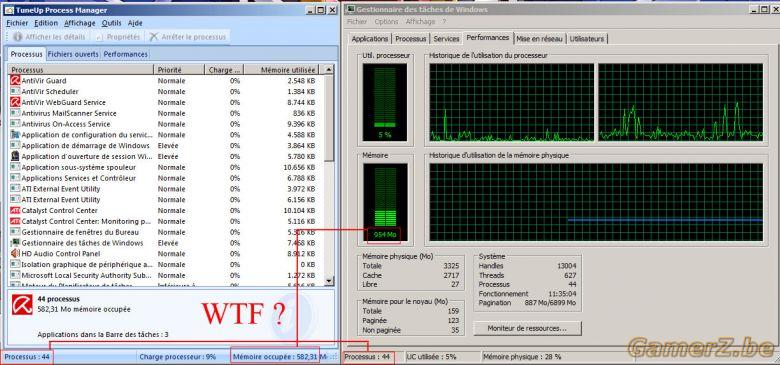Sort by the Charge column header
Screen dimensions: 780x365
coord(224,70)
